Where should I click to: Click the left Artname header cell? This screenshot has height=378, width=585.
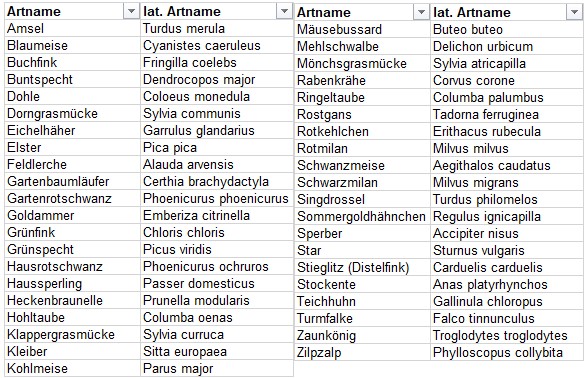click(72, 12)
